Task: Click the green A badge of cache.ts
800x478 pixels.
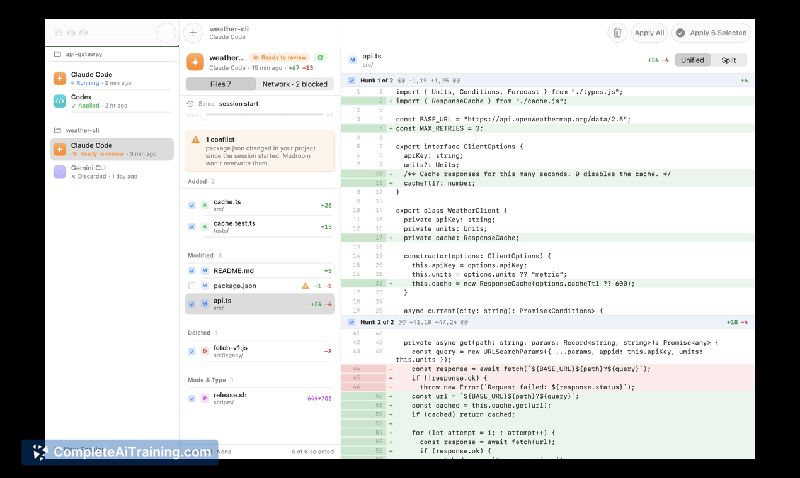Action: pos(205,205)
